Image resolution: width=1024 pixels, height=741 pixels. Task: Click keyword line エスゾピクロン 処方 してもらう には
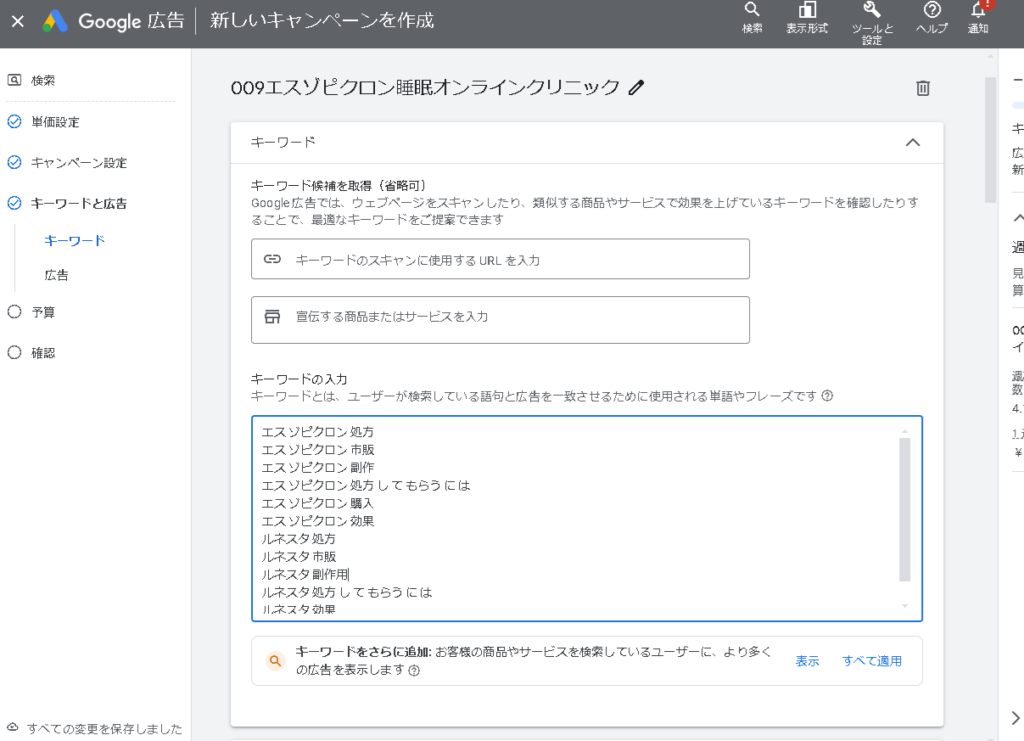[366, 486]
